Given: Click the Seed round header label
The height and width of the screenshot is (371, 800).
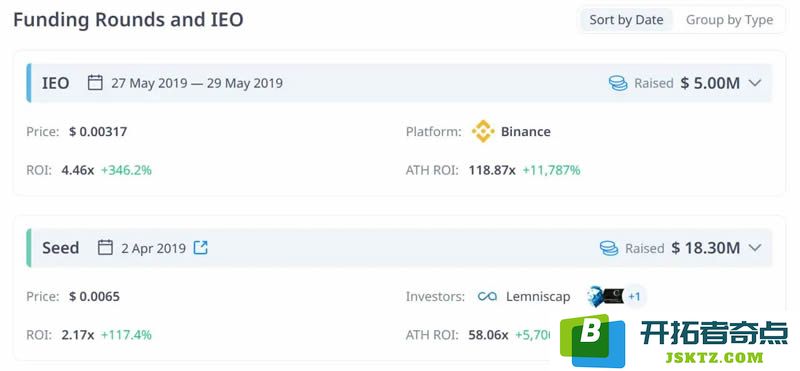Looking at the screenshot, I should click(x=61, y=248).
